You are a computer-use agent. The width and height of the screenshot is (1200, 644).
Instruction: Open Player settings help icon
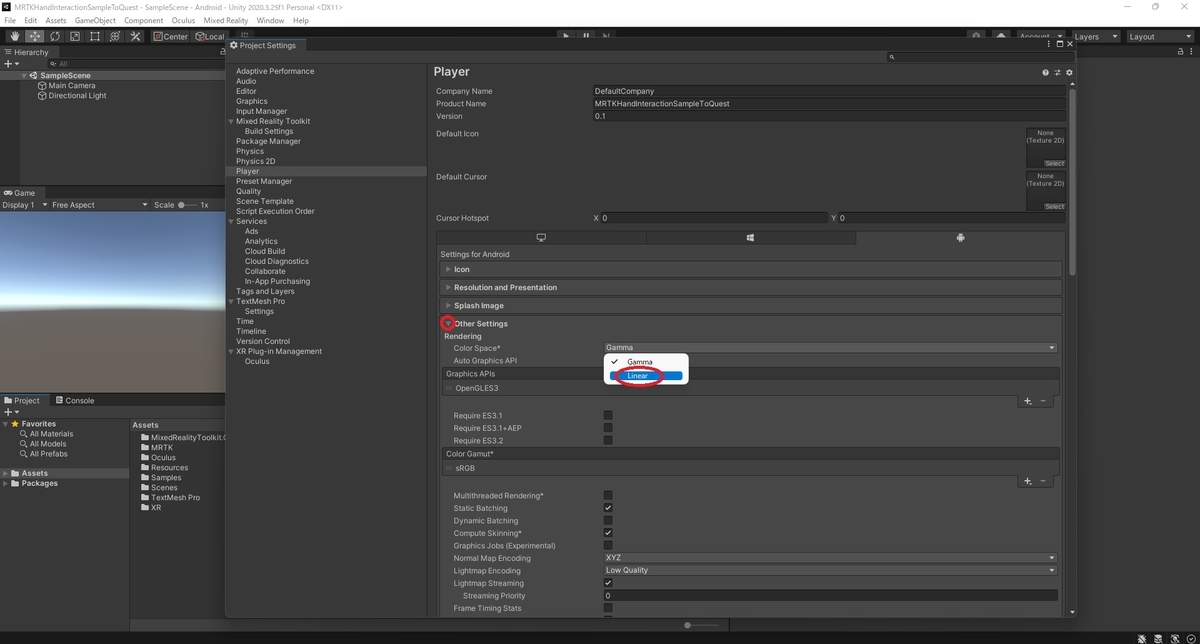1045,72
